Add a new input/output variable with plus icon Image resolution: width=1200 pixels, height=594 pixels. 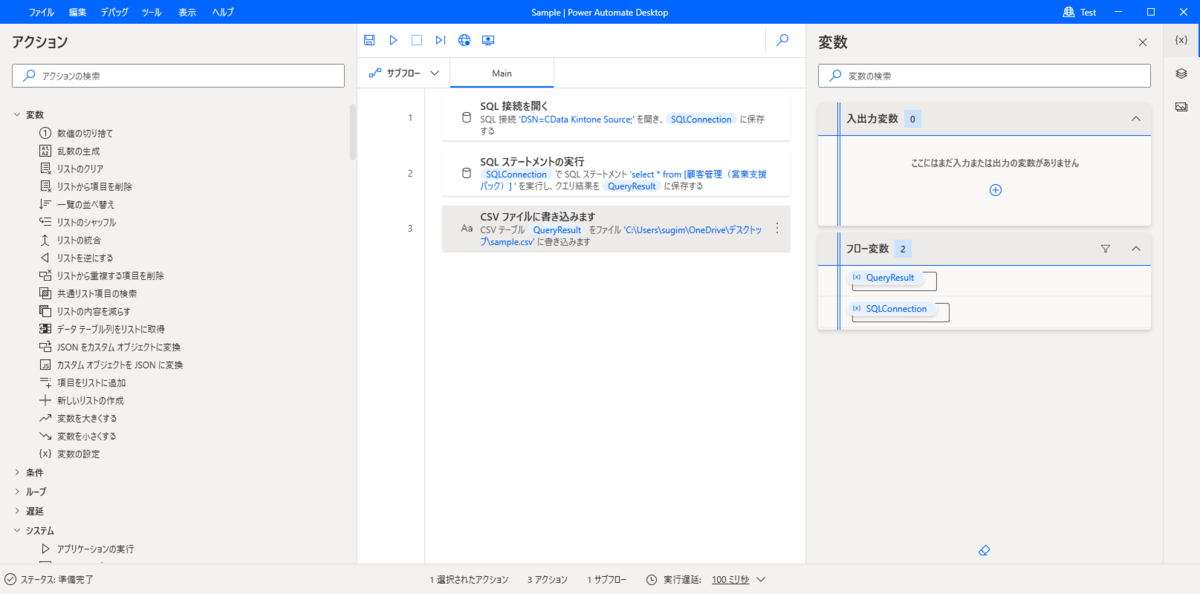pyautogui.click(x=995, y=190)
